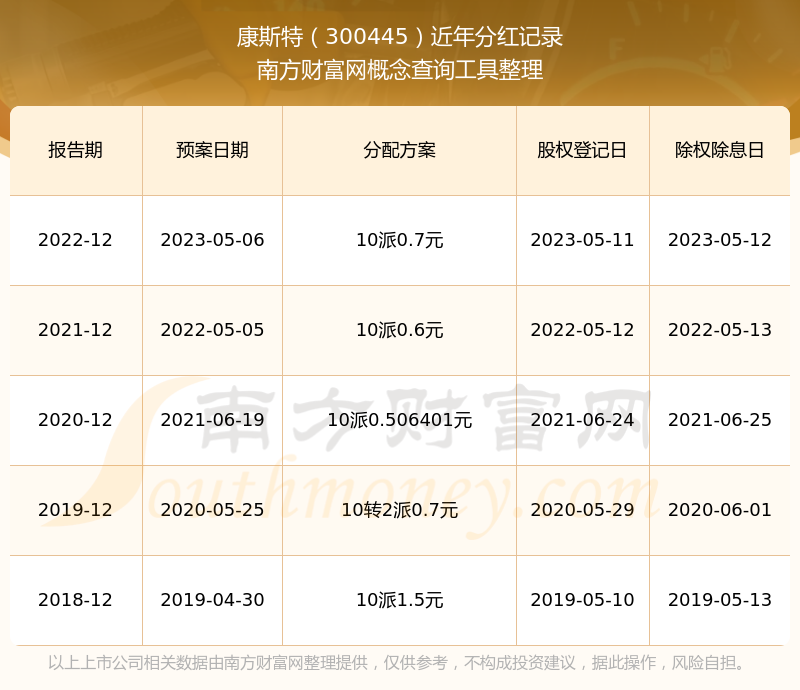Click the disclaimer text at the bottom

point(396,663)
